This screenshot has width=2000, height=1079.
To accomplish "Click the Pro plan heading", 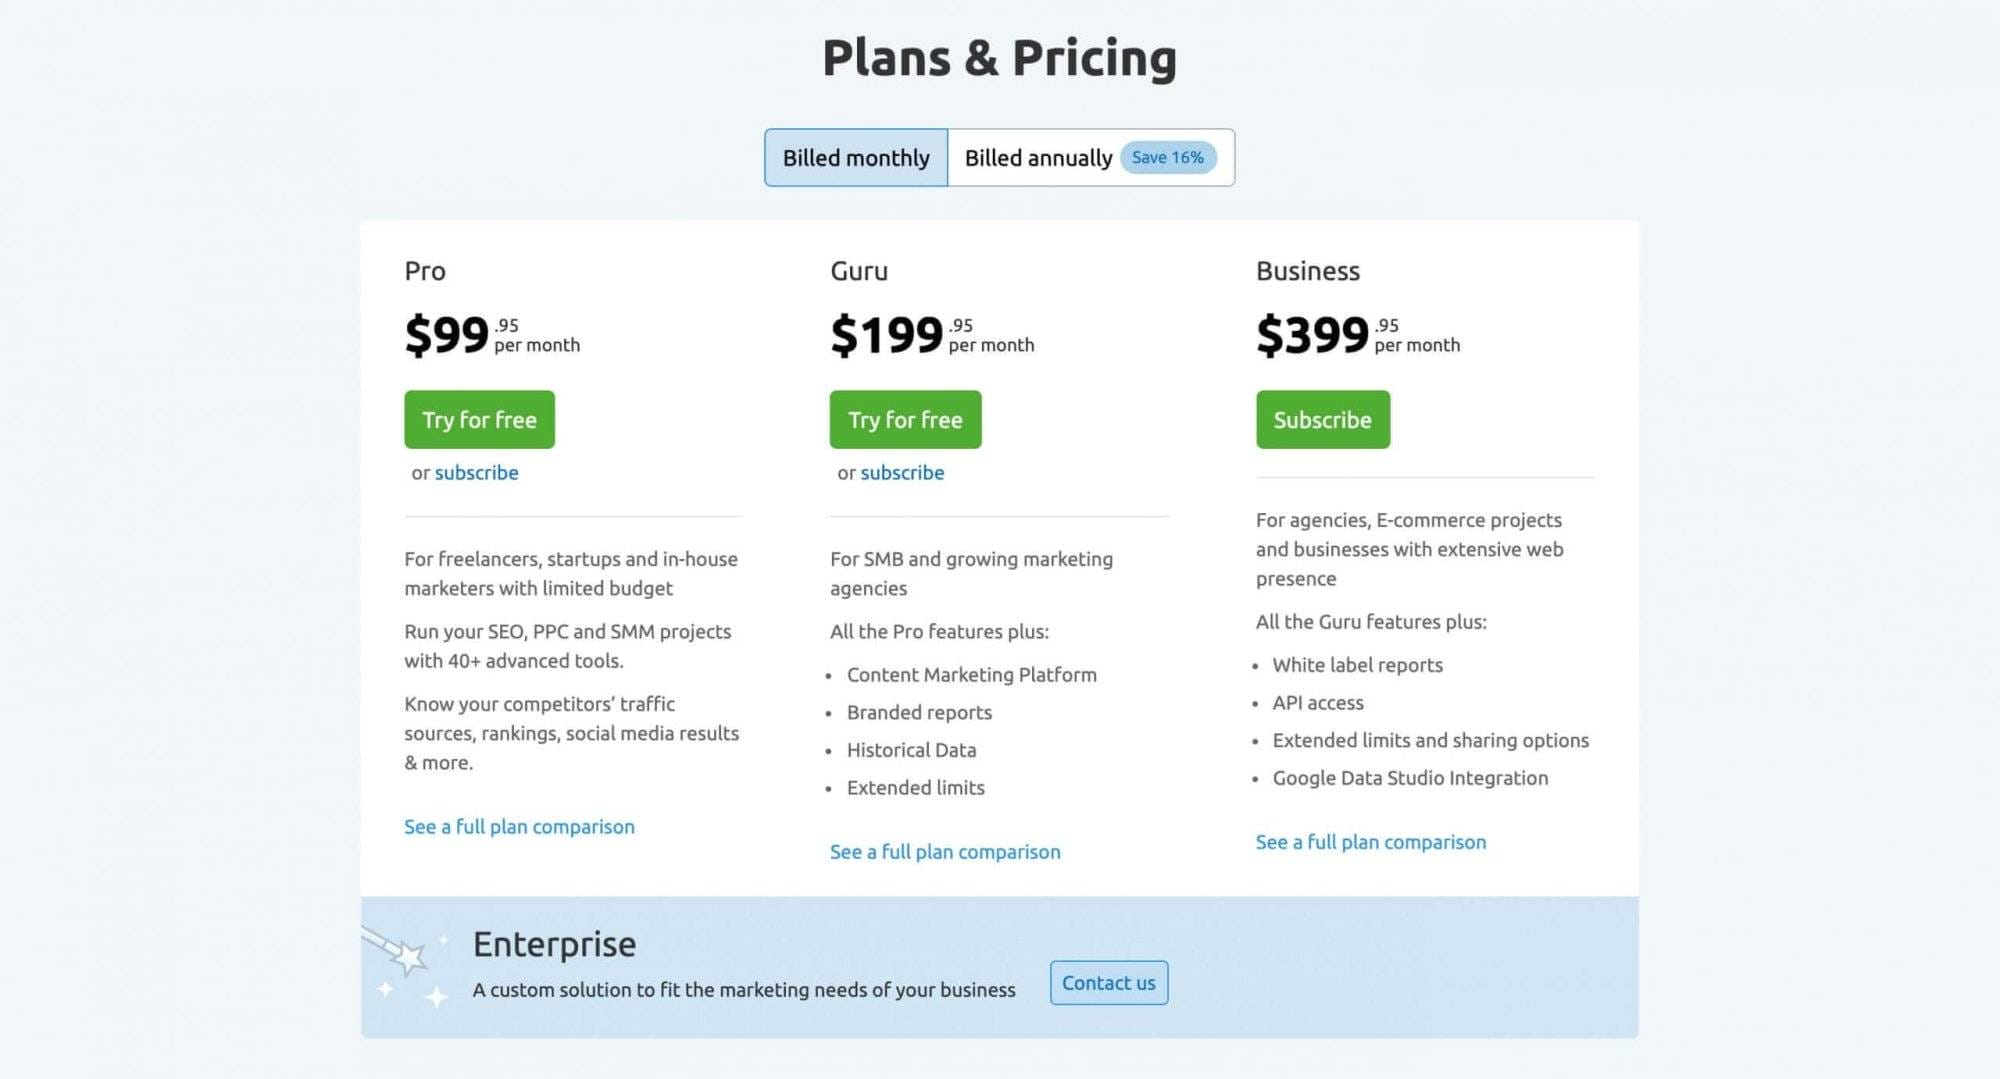I will point(425,270).
